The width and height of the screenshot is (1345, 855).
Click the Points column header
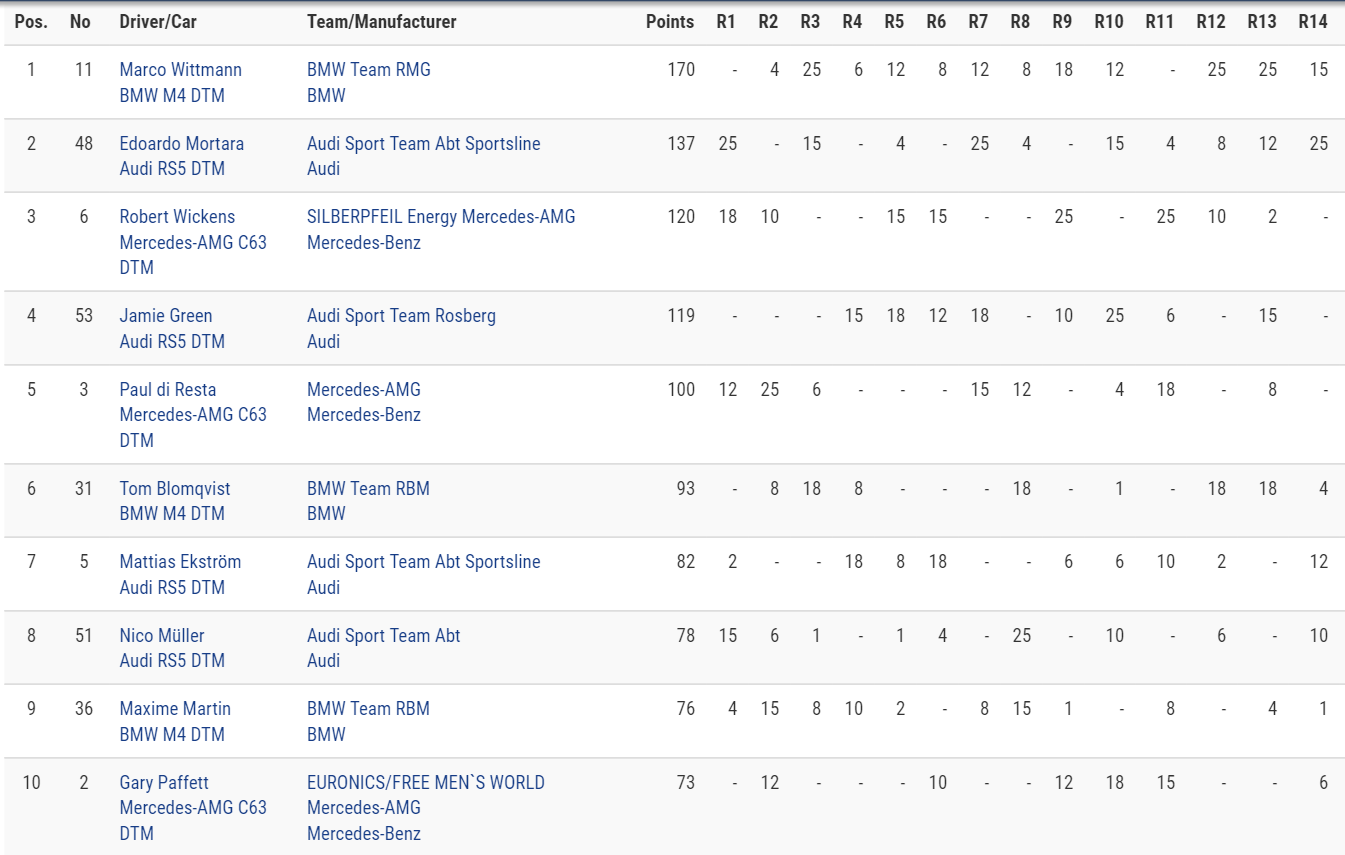click(670, 21)
